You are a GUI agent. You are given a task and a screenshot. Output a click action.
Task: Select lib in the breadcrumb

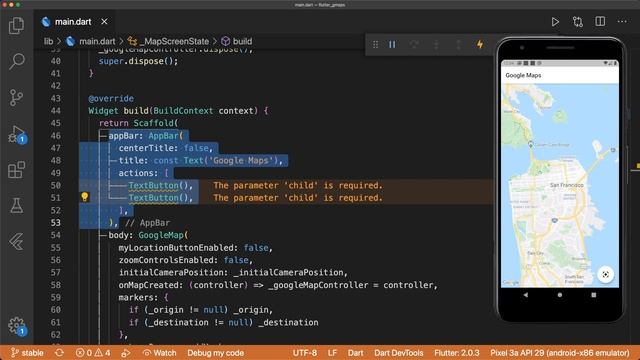click(x=48, y=41)
